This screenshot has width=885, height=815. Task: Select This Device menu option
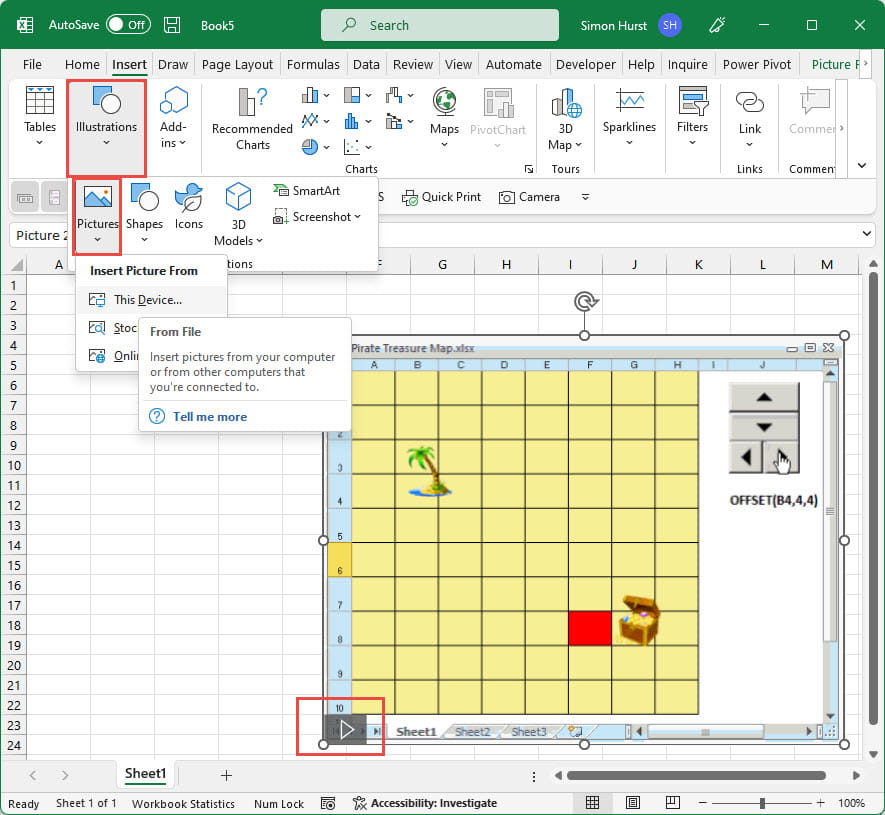147,299
